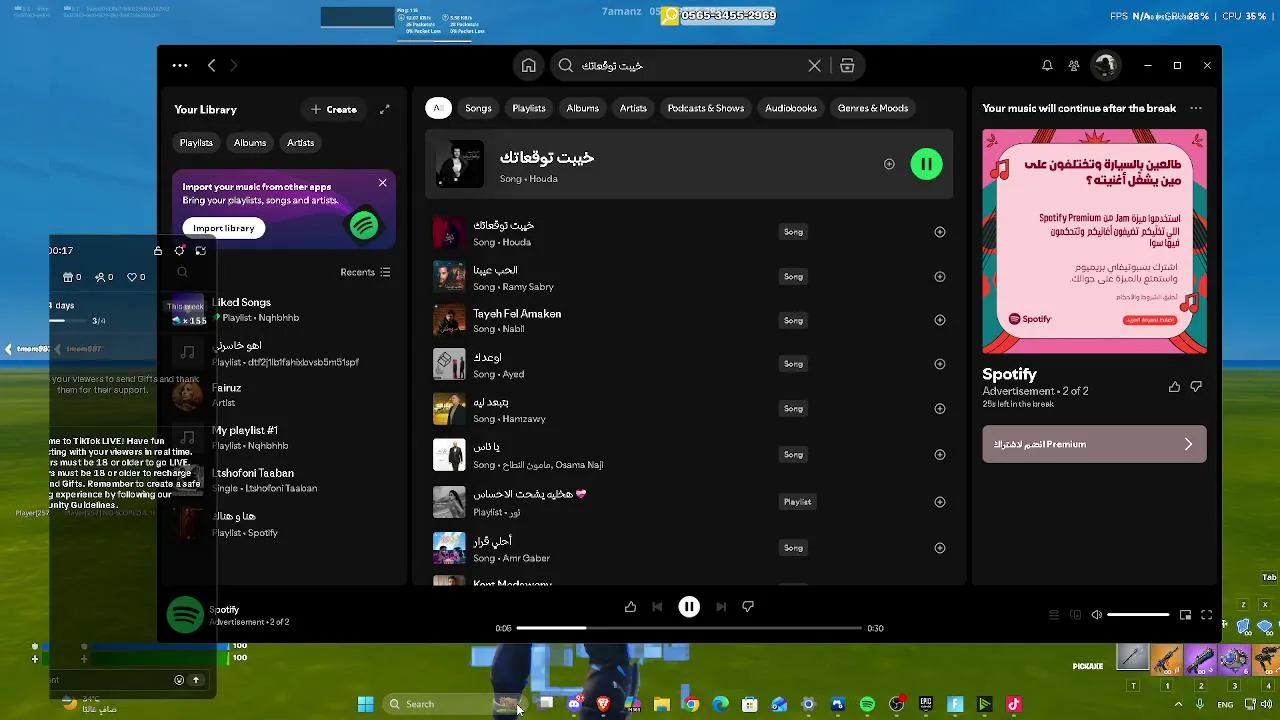The height and width of the screenshot is (720, 1280).
Task: Dislike the ad with the panel thumbs down
Action: tap(1196, 387)
